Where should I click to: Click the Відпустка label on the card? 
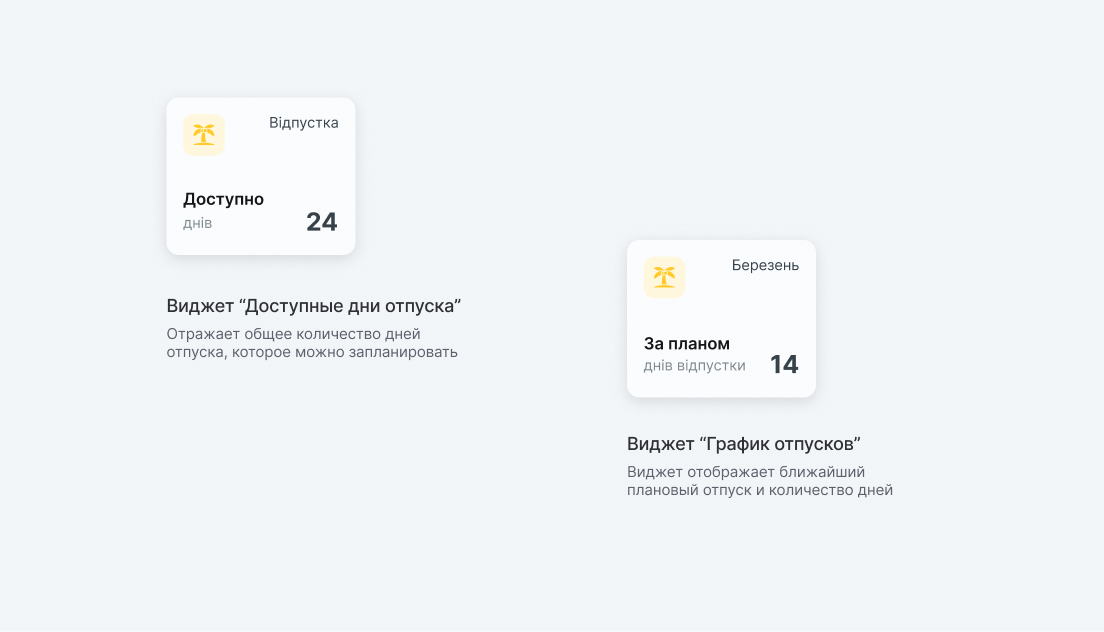303,123
